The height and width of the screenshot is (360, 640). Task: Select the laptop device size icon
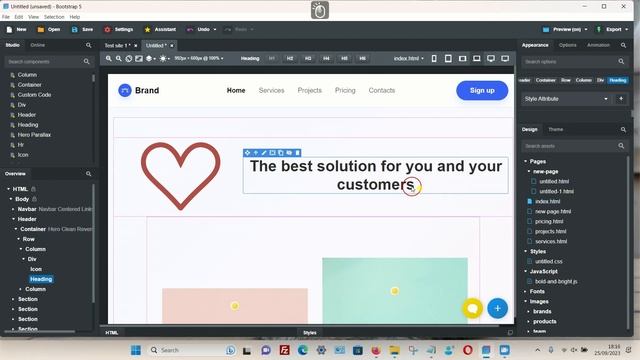coord(476,59)
